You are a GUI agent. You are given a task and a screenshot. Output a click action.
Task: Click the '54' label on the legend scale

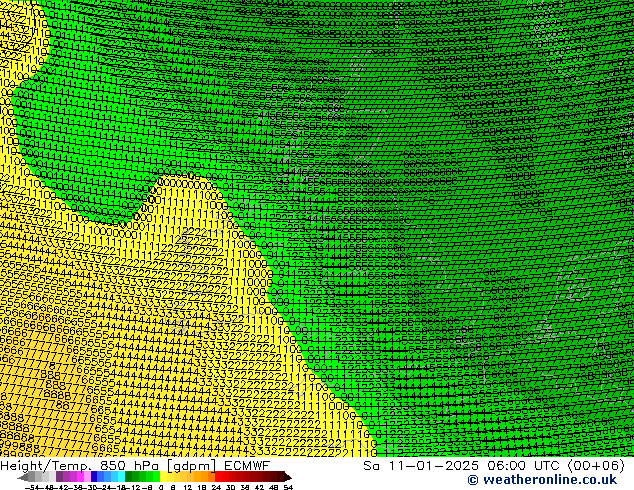tap(288, 487)
